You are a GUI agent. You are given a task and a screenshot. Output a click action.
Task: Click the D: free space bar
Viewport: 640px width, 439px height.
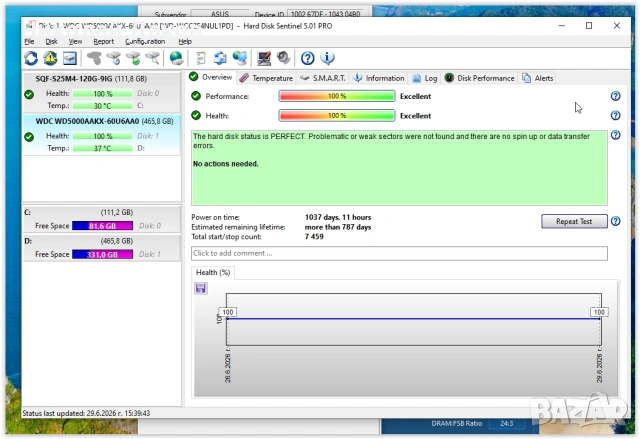(102, 254)
